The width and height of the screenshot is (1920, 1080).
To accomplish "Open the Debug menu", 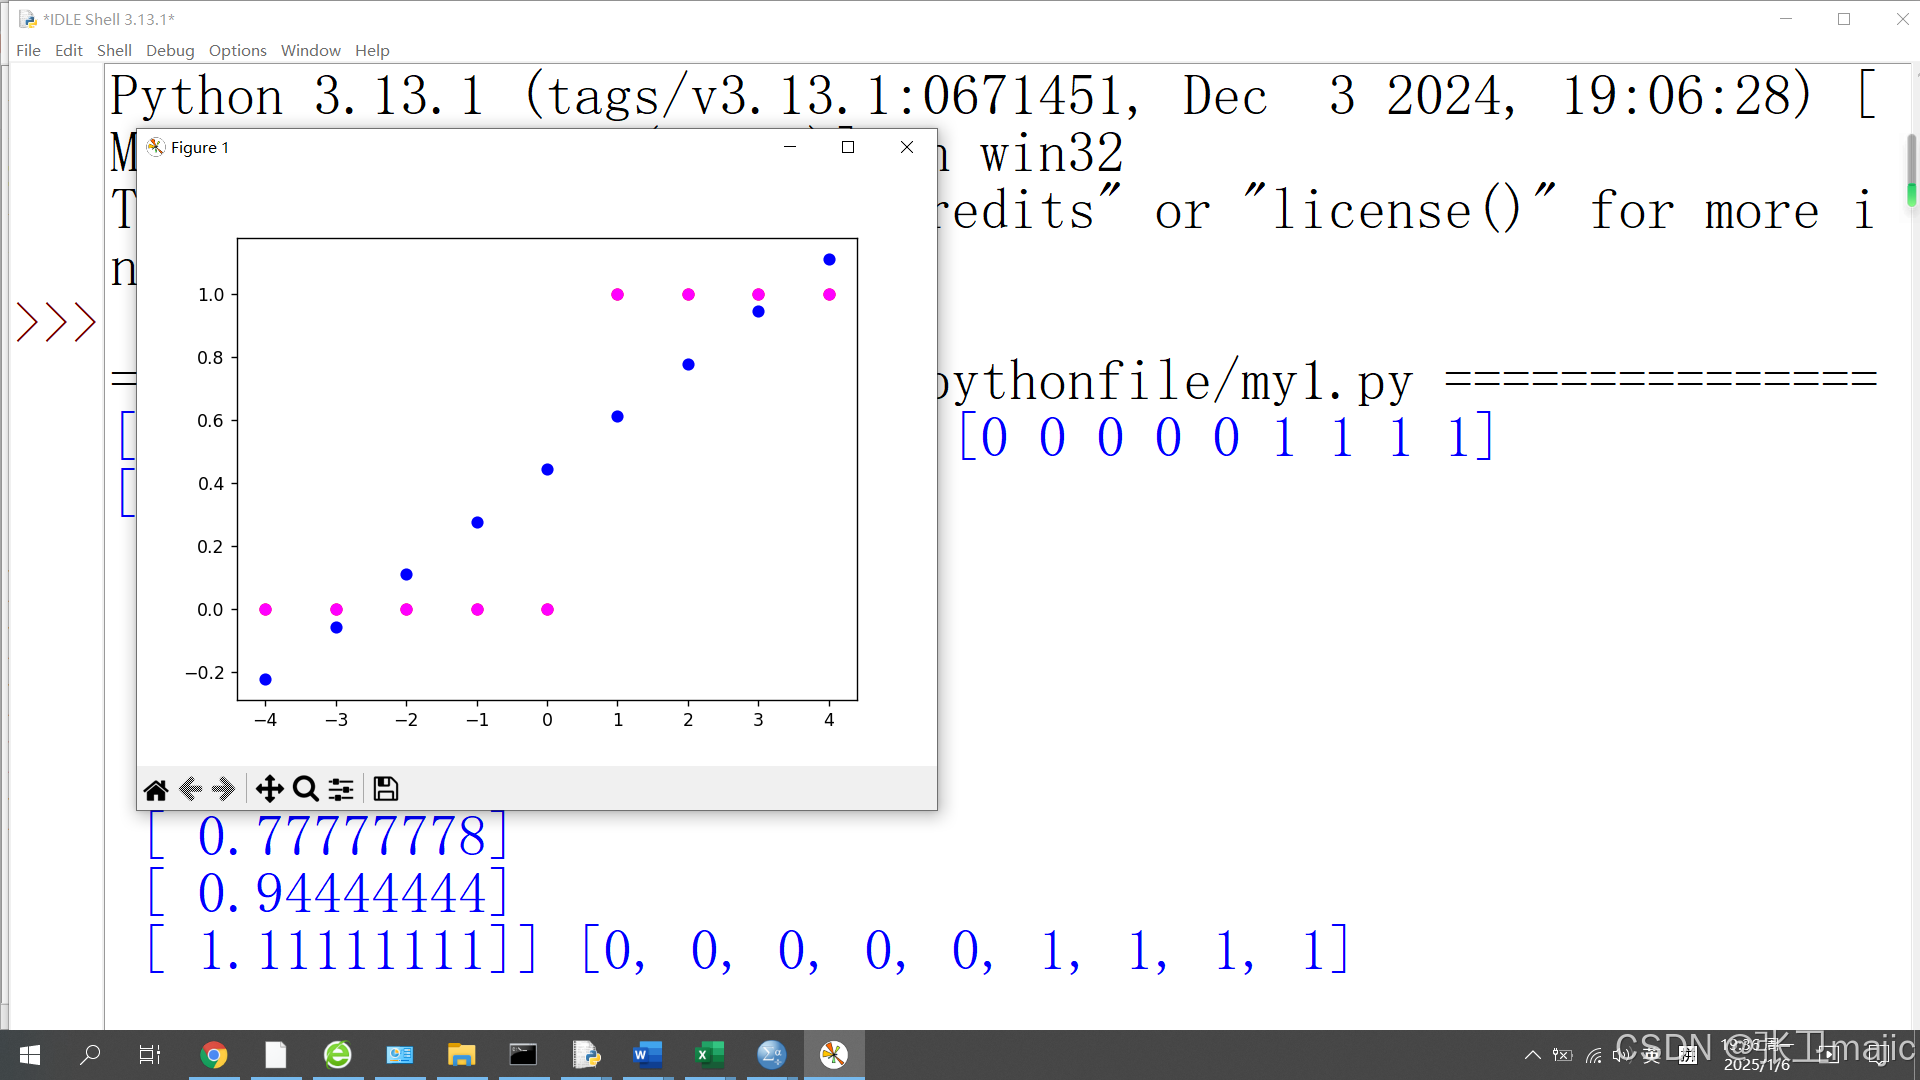I will pyautogui.click(x=170, y=50).
